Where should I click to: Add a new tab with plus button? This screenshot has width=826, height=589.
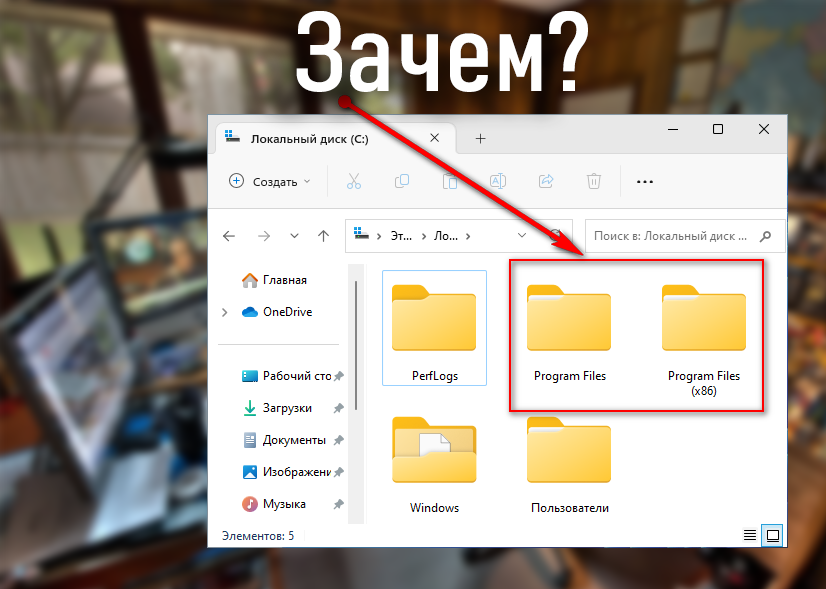coord(480,139)
